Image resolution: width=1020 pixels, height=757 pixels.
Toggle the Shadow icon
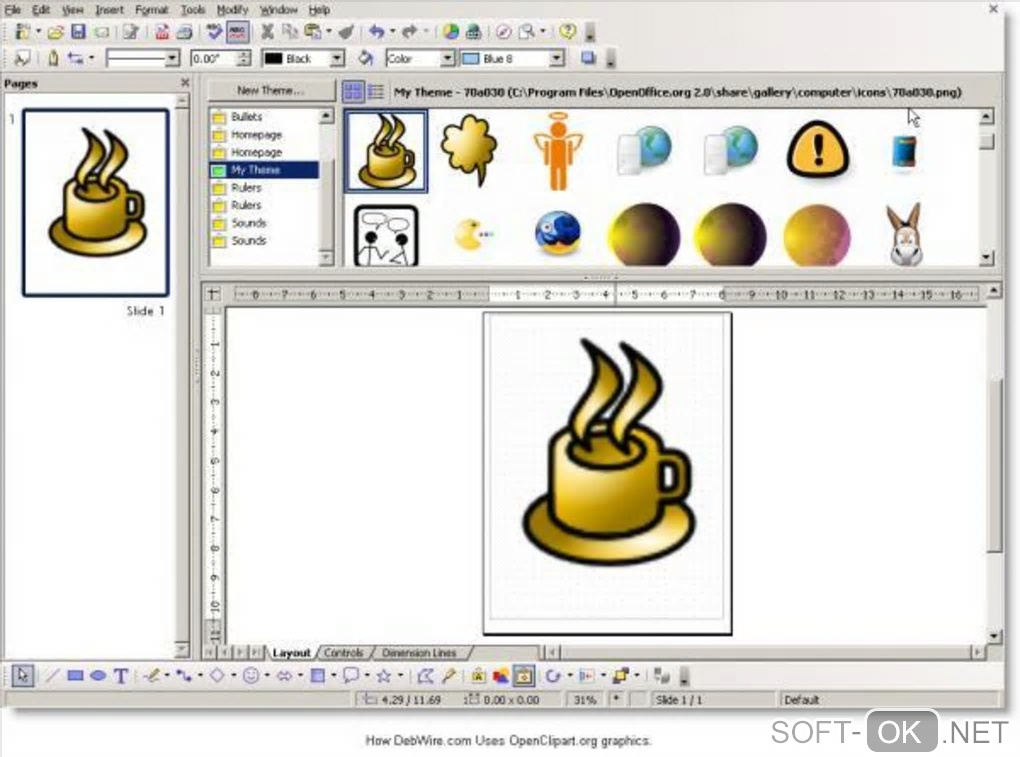pyautogui.click(x=588, y=59)
